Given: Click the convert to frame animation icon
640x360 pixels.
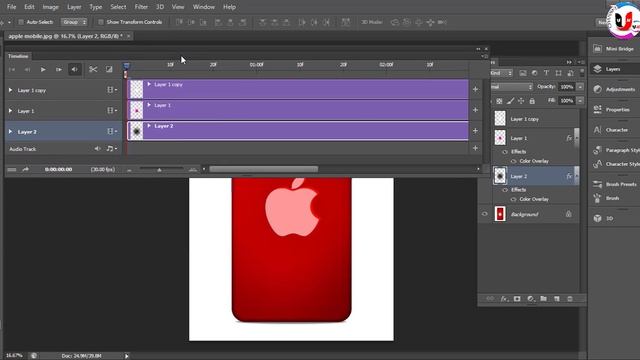Looking at the screenshot, I should tap(11, 169).
